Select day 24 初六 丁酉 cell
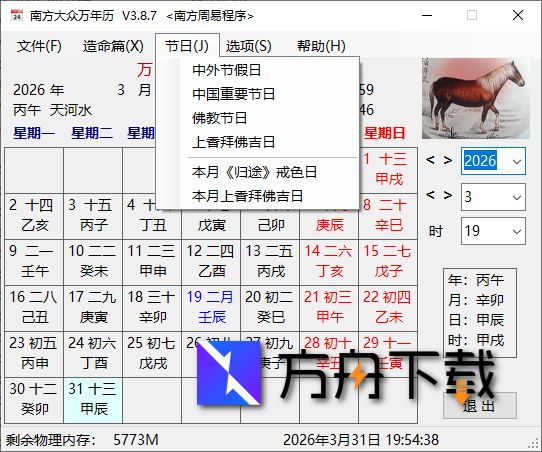The image size is (542, 452). (x=93, y=354)
